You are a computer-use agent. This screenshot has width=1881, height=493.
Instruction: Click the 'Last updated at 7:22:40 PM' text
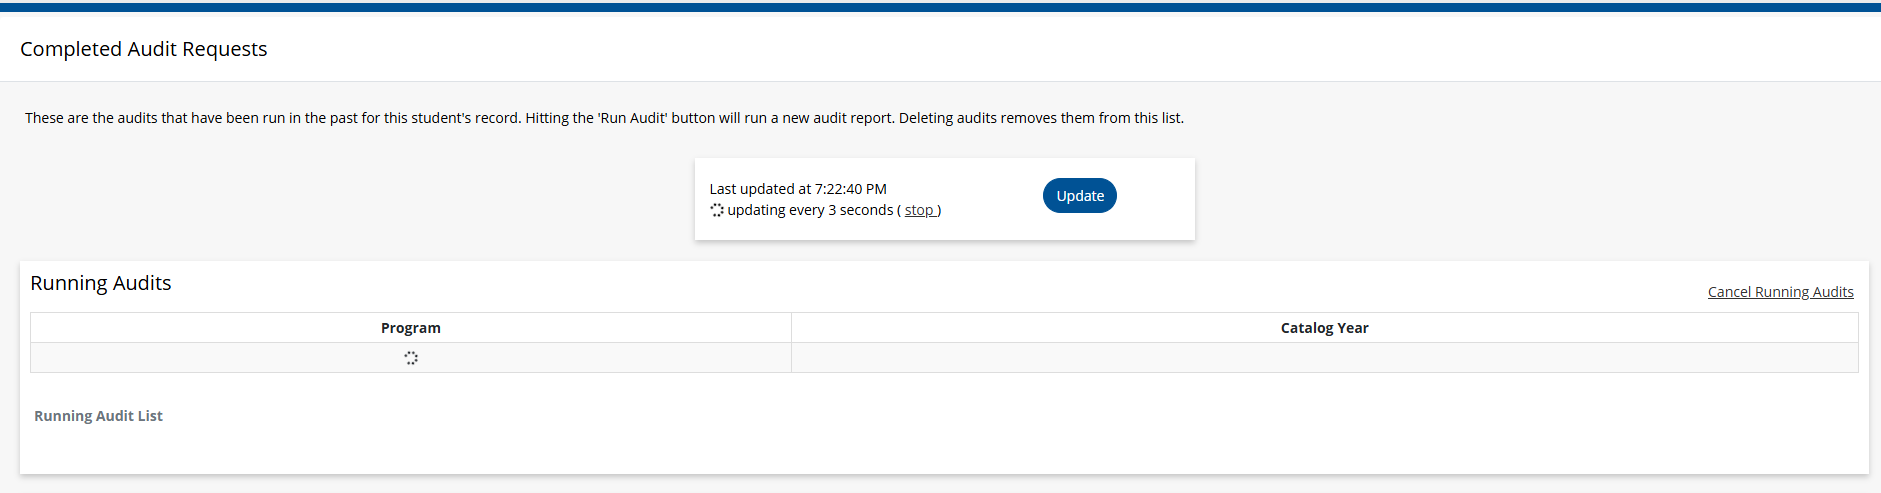(x=798, y=189)
